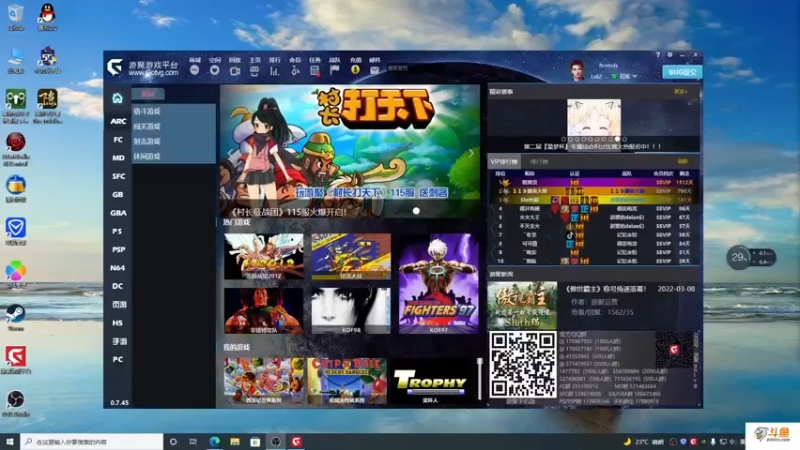
Task: Click Microsoft Edge on the taskbar
Action: (x=214, y=441)
